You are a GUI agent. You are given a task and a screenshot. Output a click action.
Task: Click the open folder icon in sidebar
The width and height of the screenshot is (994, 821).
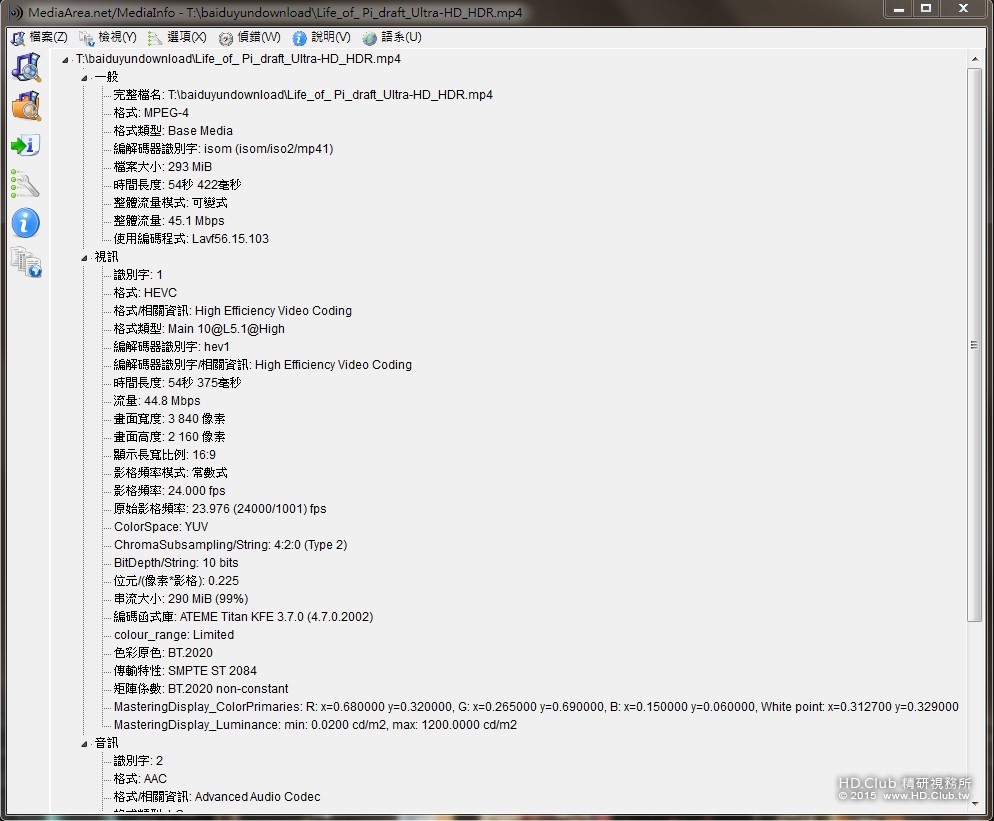point(27,106)
